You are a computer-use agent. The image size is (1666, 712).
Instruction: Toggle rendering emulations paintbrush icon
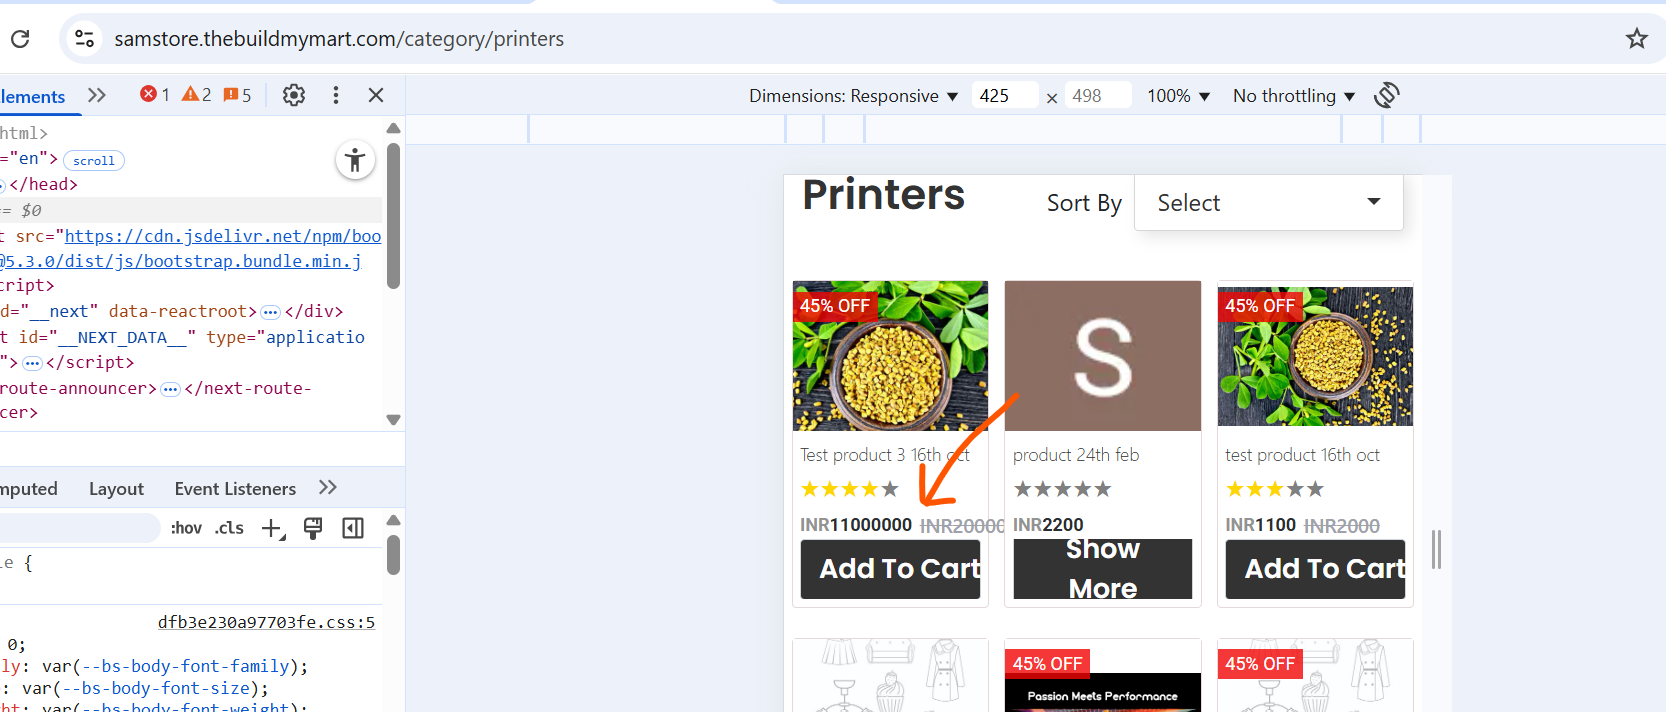click(313, 528)
